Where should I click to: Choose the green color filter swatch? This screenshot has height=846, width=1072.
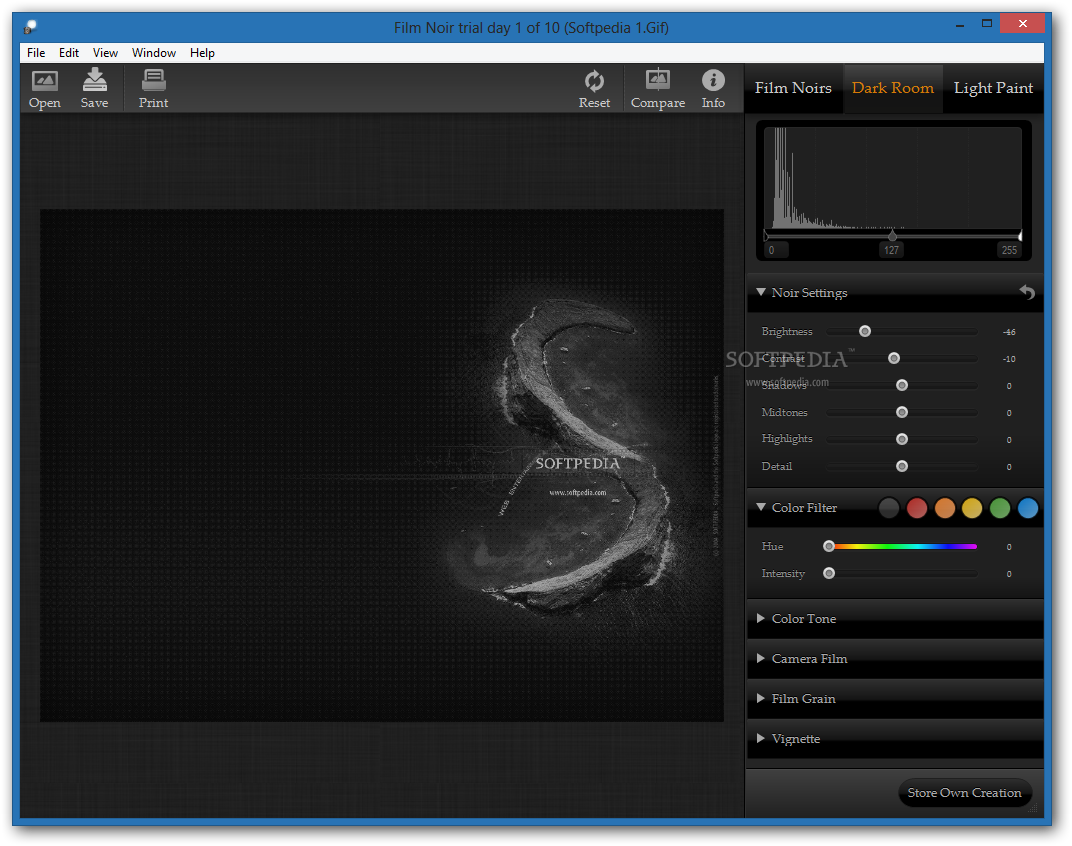(1000, 508)
